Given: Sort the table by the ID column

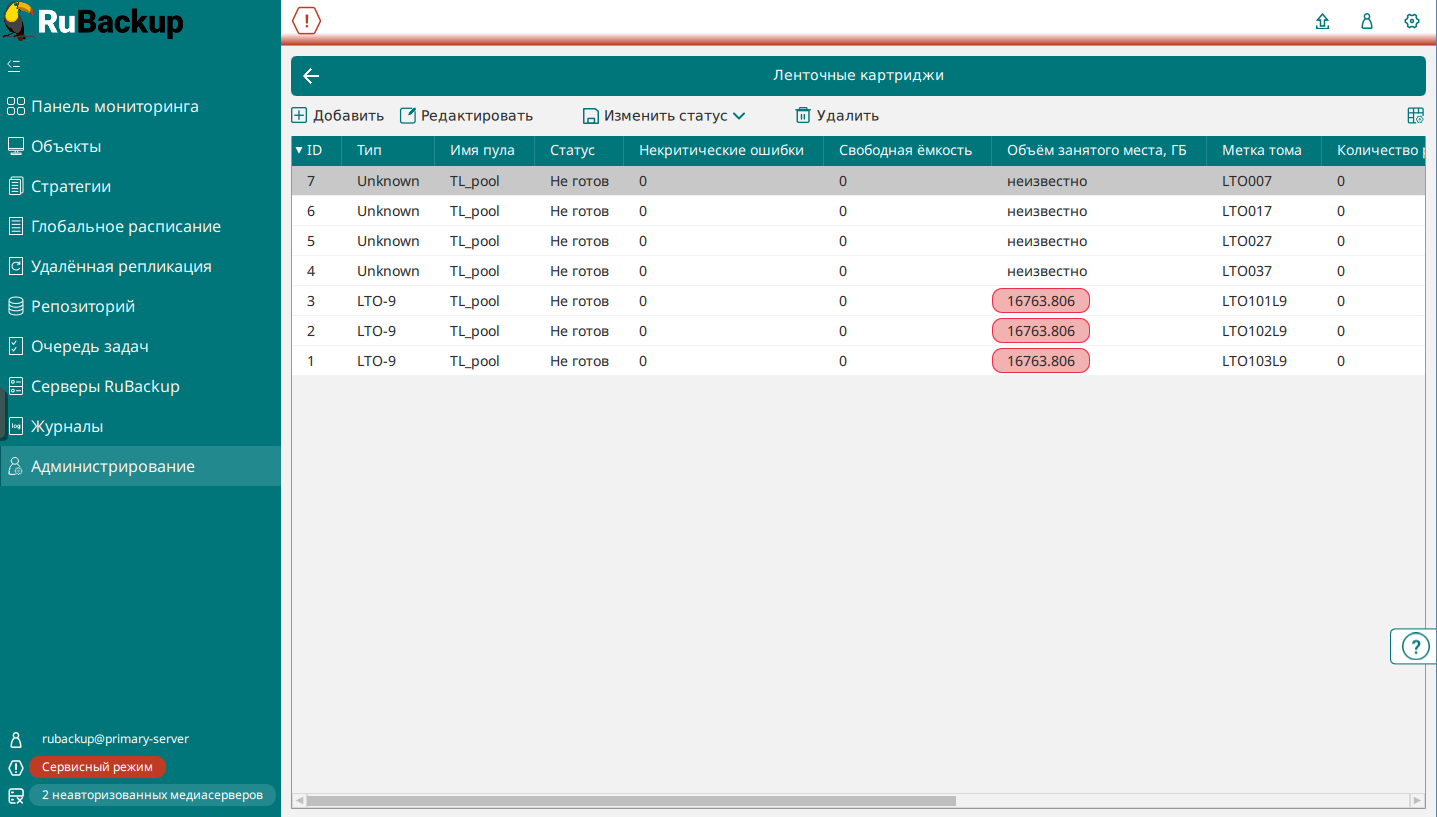Looking at the screenshot, I should (314, 151).
